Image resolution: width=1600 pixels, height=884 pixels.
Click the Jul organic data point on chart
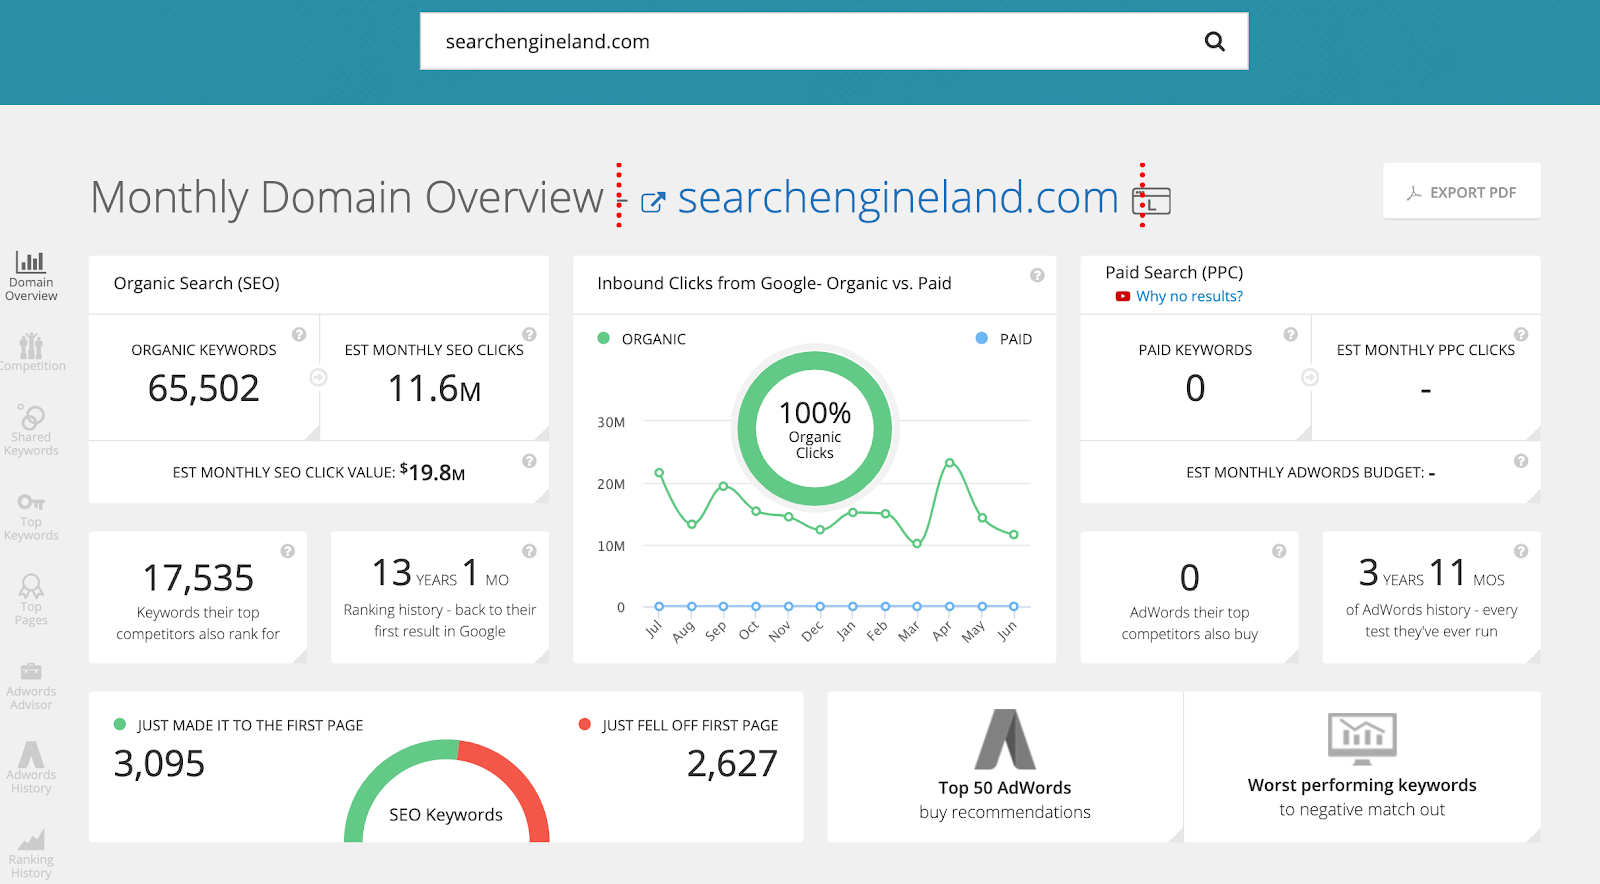click(659, 472)
